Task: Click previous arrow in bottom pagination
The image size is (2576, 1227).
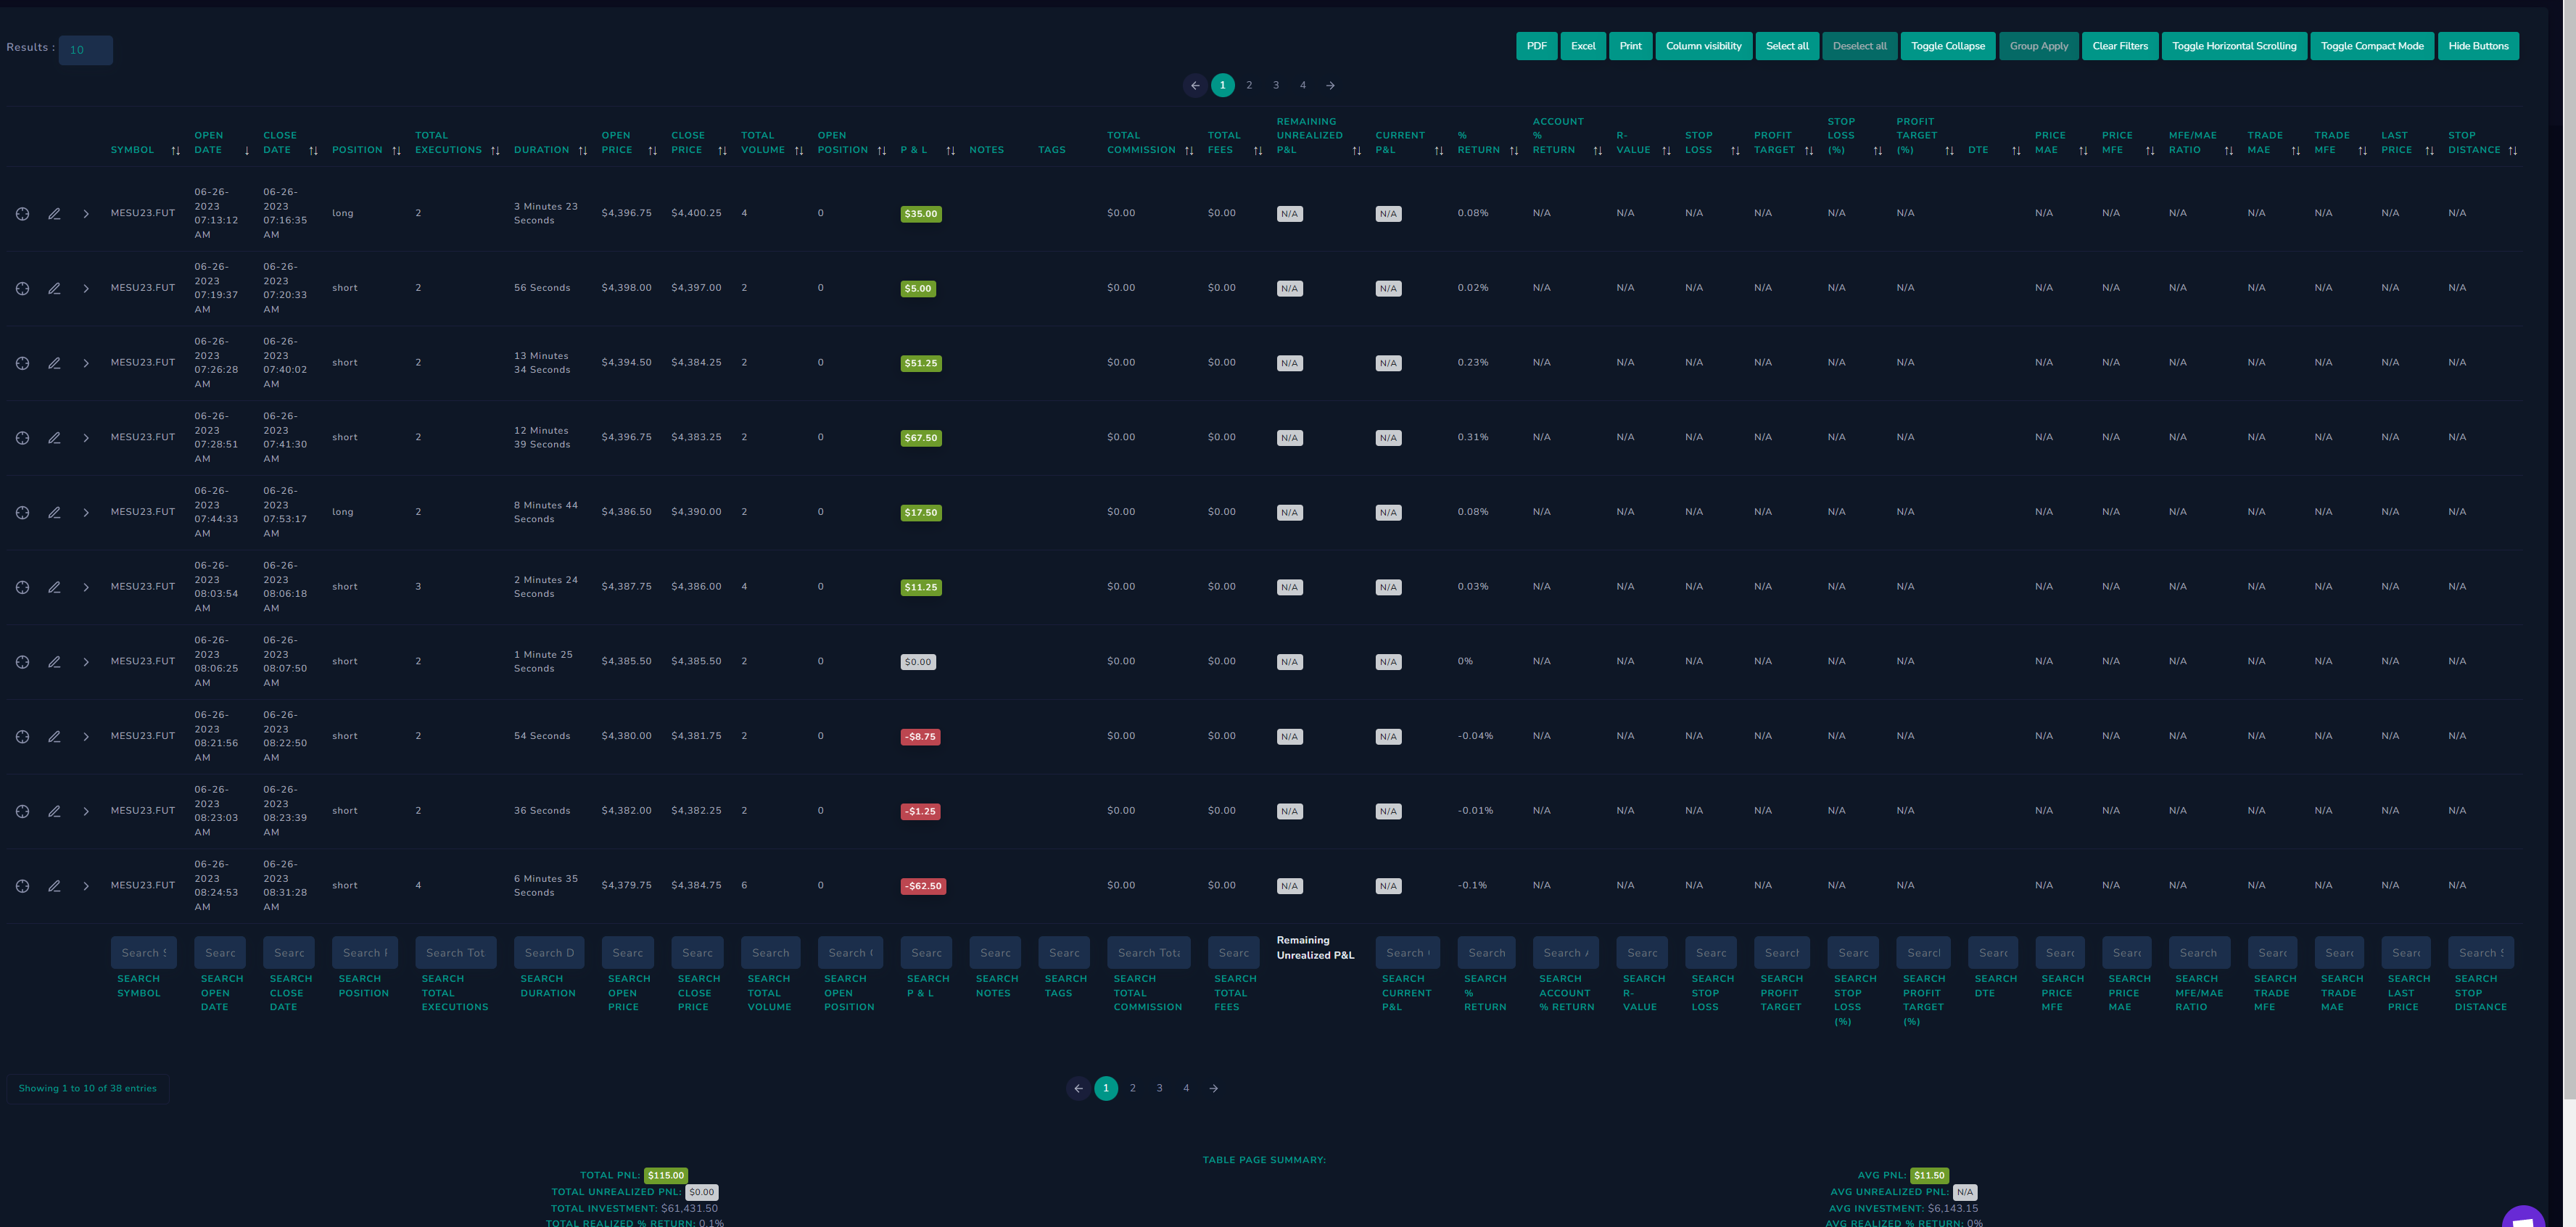Action: [x=1078, y=1088]
